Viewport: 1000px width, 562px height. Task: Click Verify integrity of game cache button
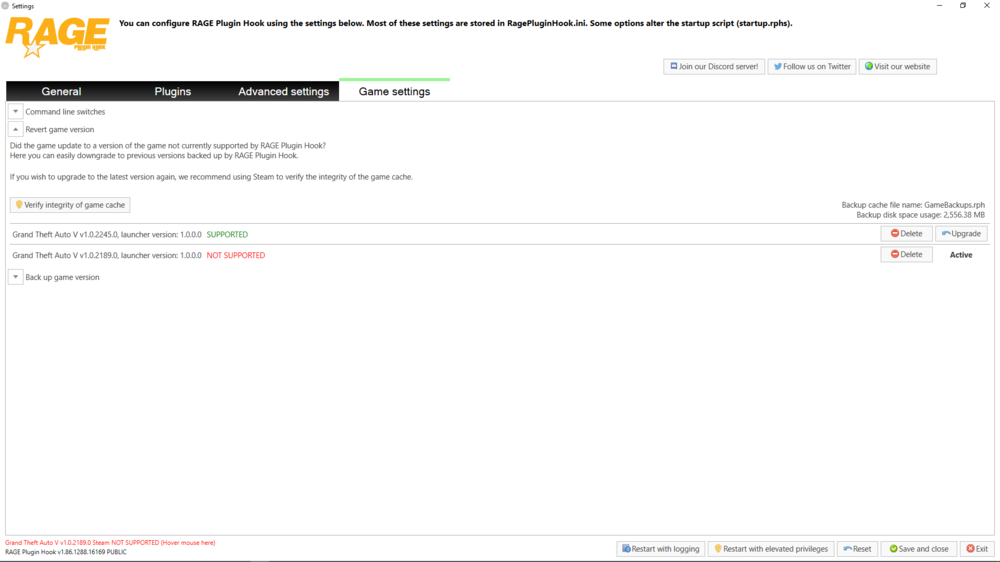point(70,205)
